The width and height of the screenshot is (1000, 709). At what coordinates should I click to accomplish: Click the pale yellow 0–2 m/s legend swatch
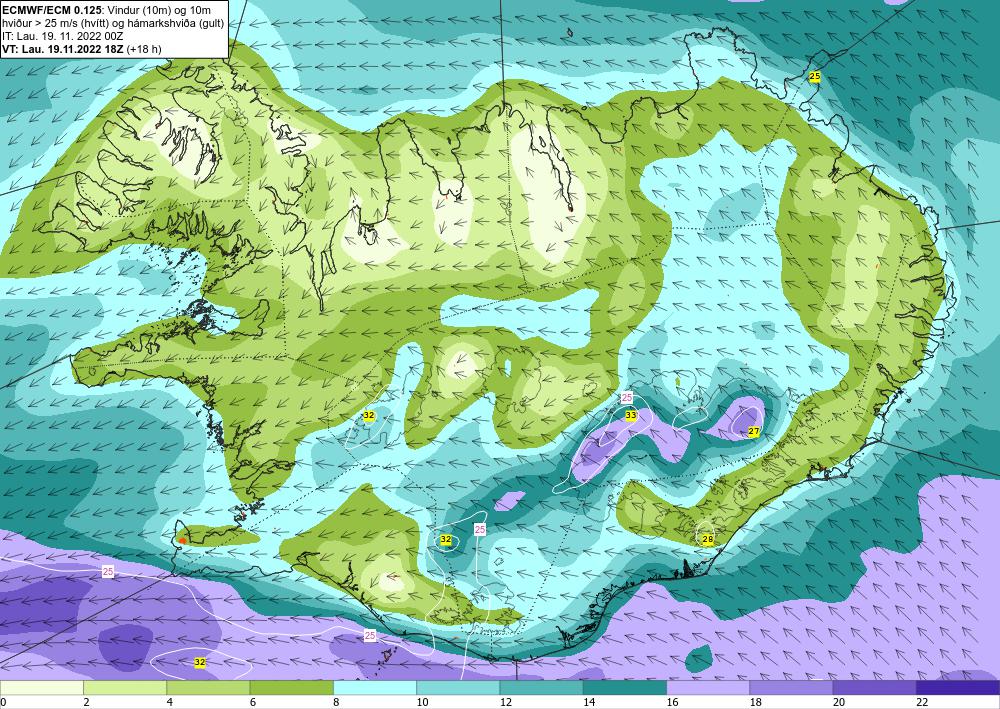click(x=42, y=687)
